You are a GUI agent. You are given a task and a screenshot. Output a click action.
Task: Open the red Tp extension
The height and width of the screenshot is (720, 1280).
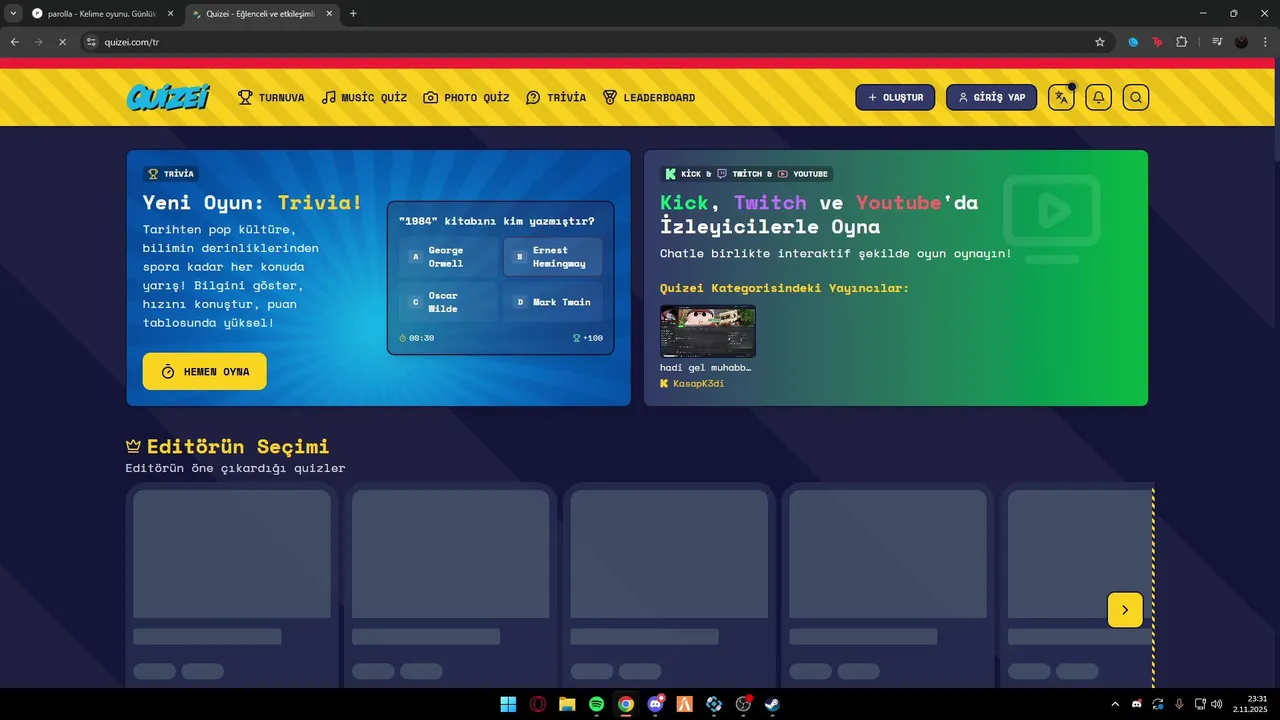click(x=1158, y=42)
